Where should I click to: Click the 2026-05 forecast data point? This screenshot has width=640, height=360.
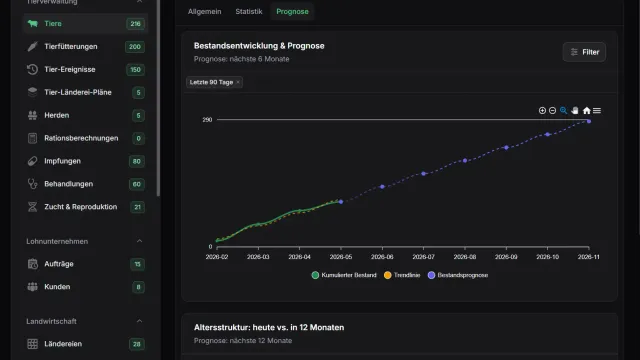pos(341,202)
